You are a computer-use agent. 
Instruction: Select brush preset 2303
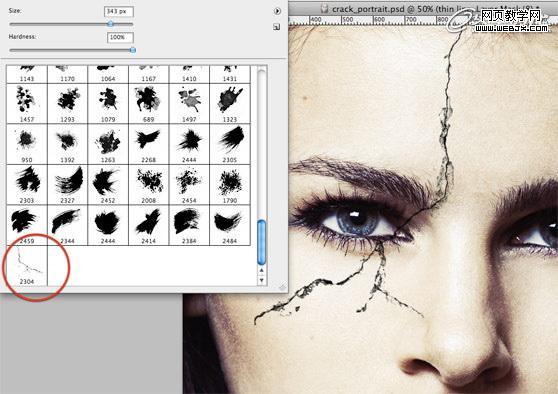click(x=27, y=184)
